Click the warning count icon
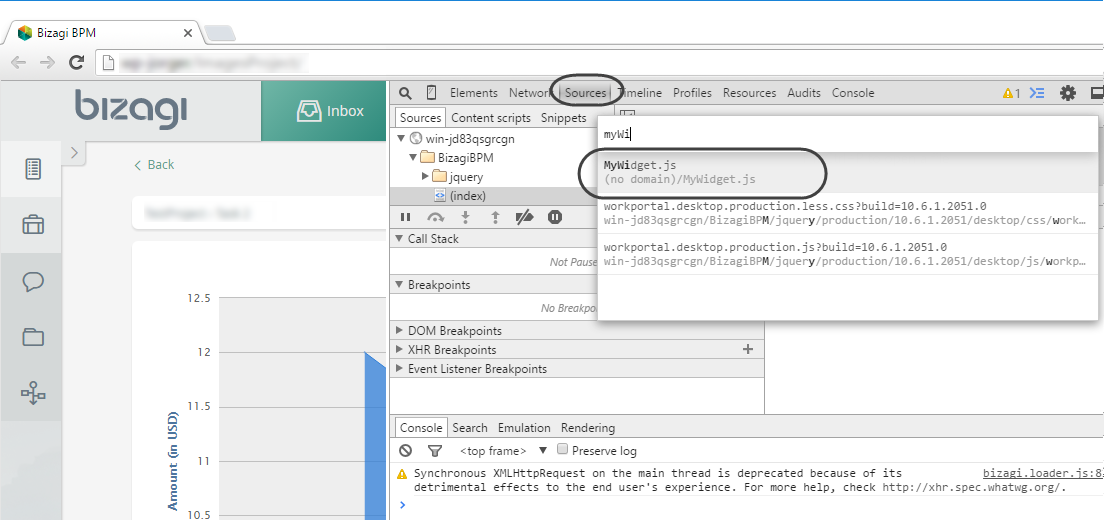 point(1011,93)
